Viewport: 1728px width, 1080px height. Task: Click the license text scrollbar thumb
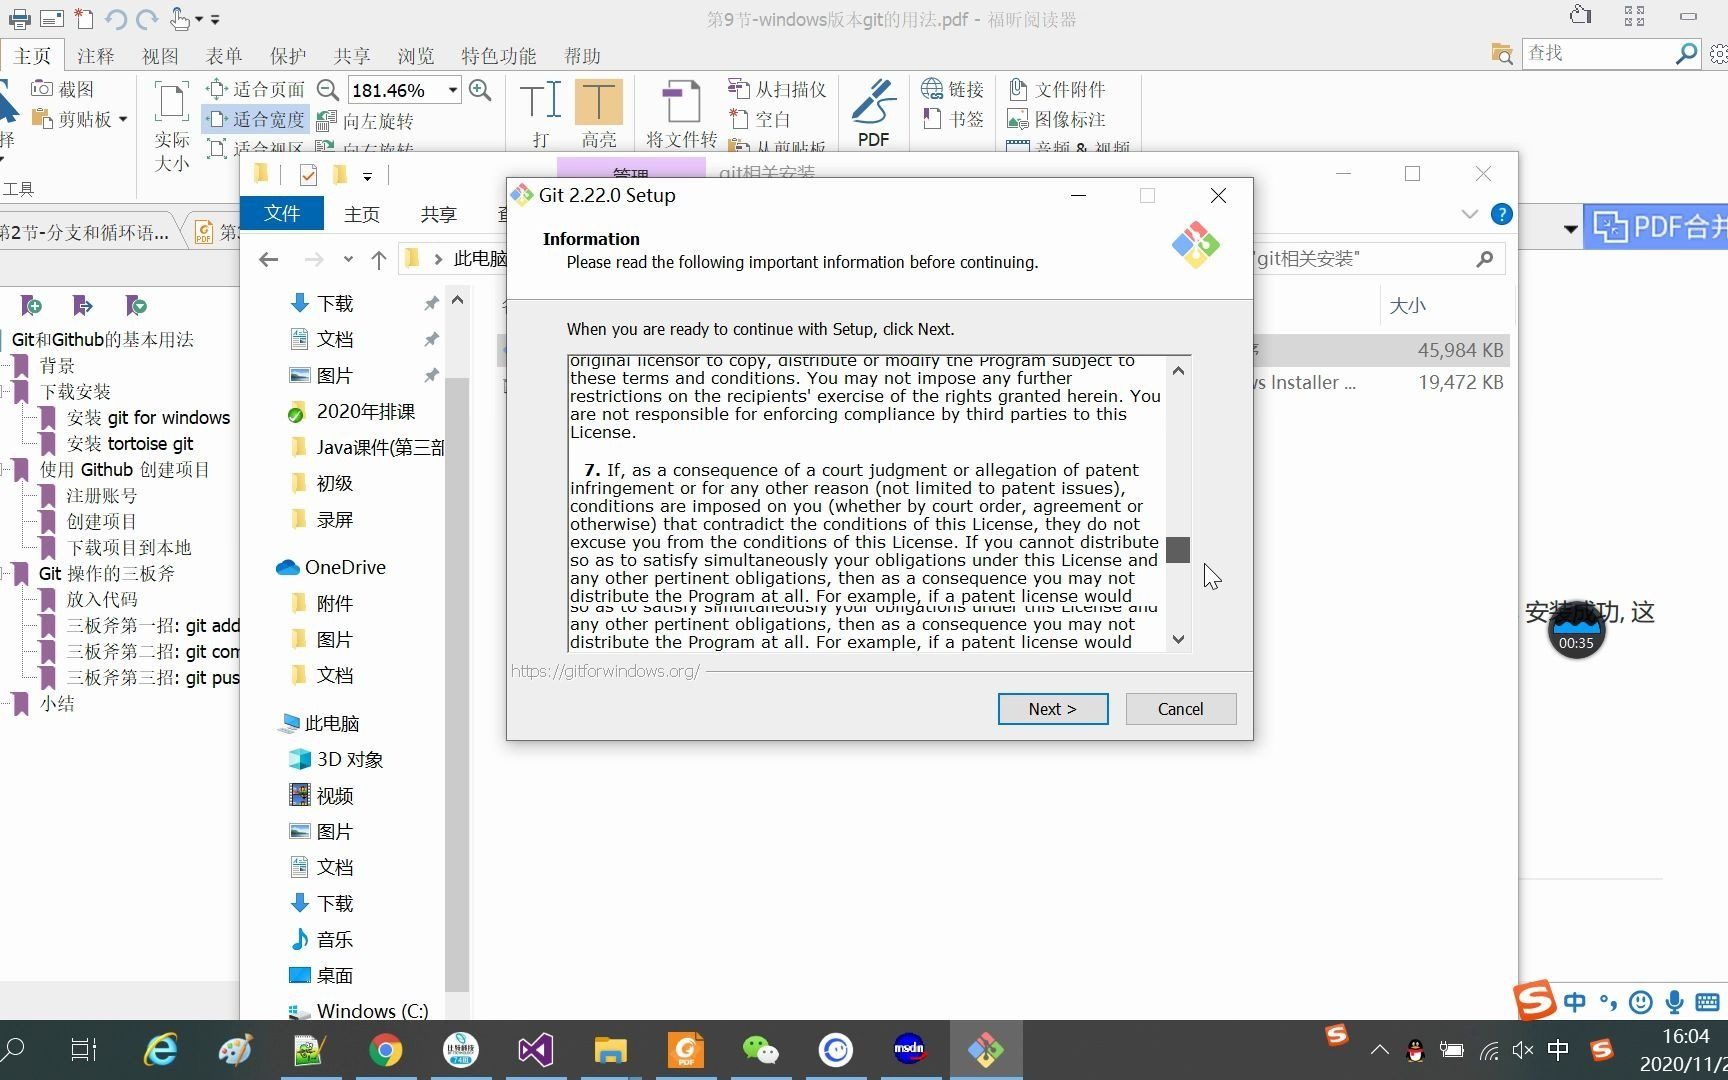pyautogui.click(x=1178, y=549)
